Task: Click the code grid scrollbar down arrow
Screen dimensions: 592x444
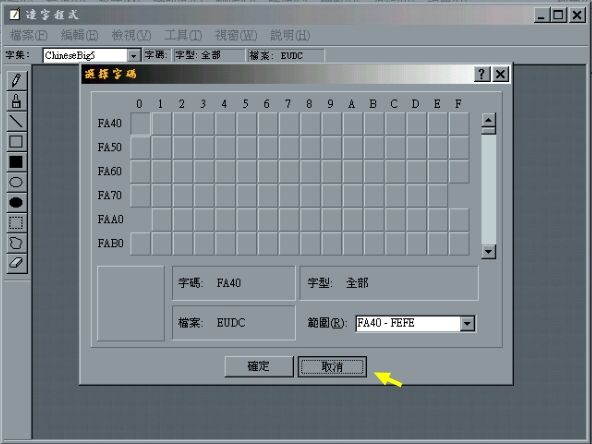Action: pyautogui.click(x=489, y=251)
